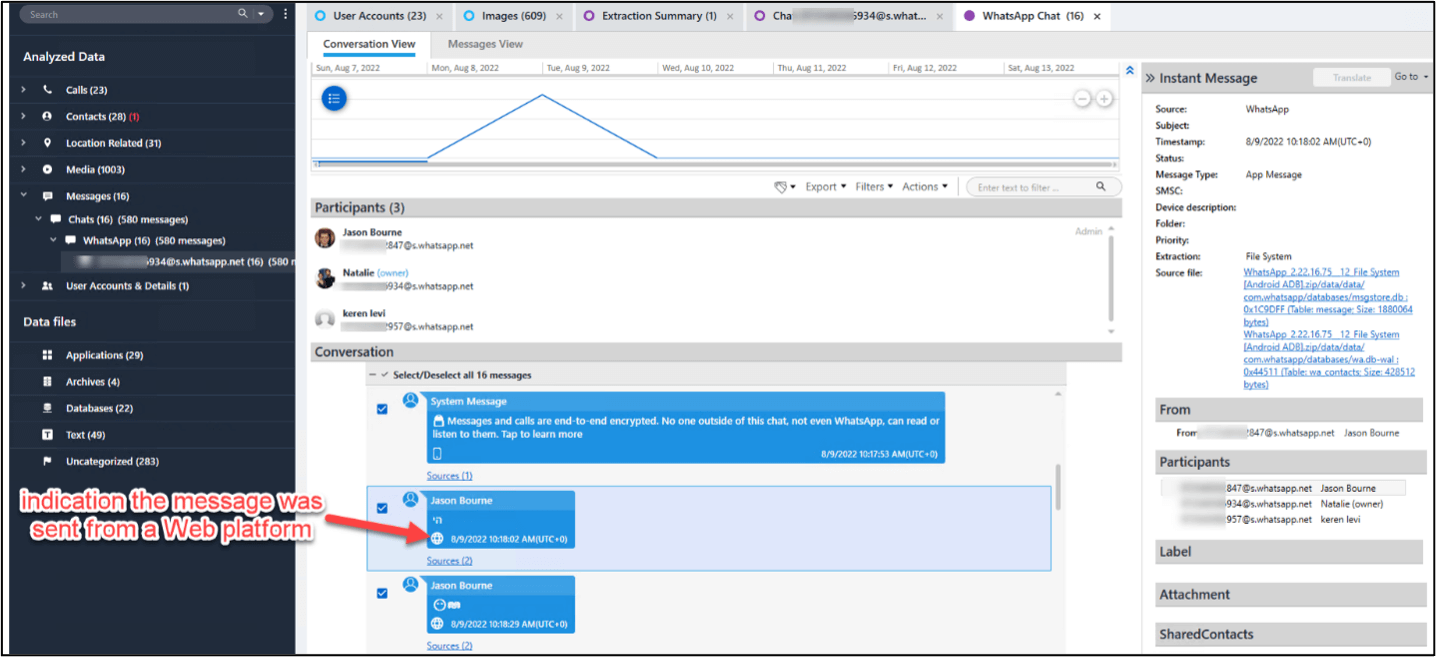Open msgstore.db source file link
The image size is (1439, 660).
(1328, 297)
